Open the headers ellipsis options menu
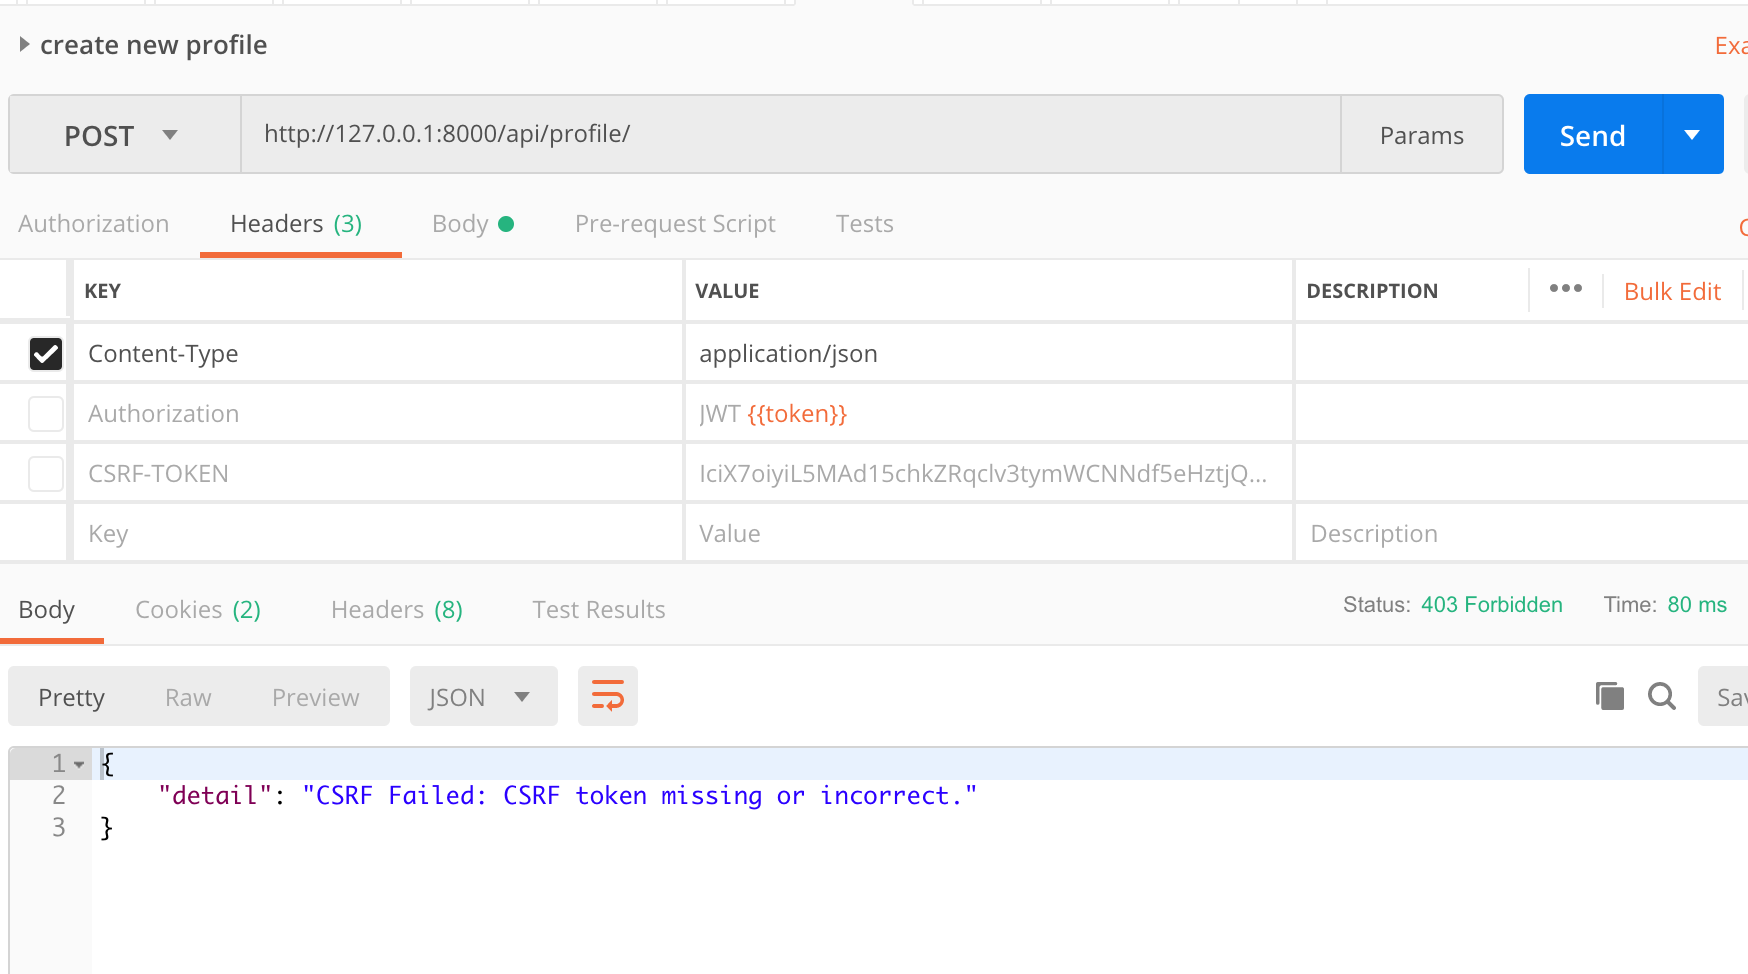The height and width of the screenshot is (974, 1748). pyautogui.click(x=1565, y=289)
